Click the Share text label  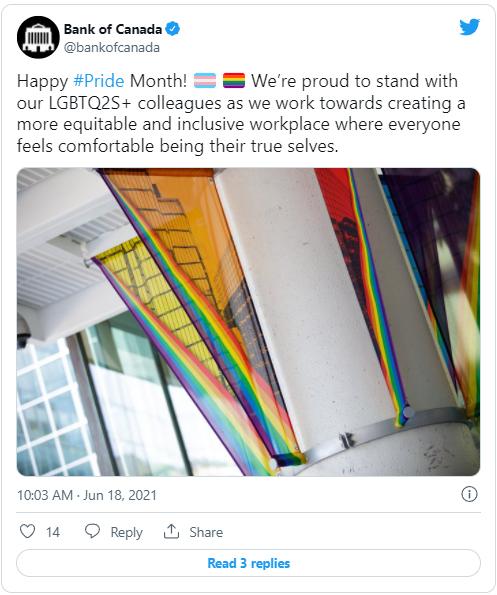[206, 532]
